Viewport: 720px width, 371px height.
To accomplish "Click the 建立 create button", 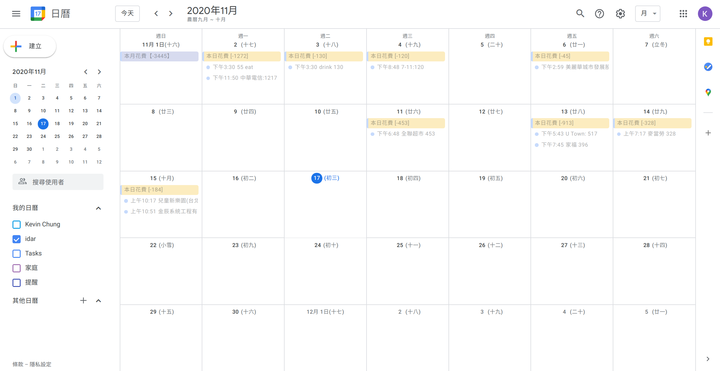I will [30, 46].
